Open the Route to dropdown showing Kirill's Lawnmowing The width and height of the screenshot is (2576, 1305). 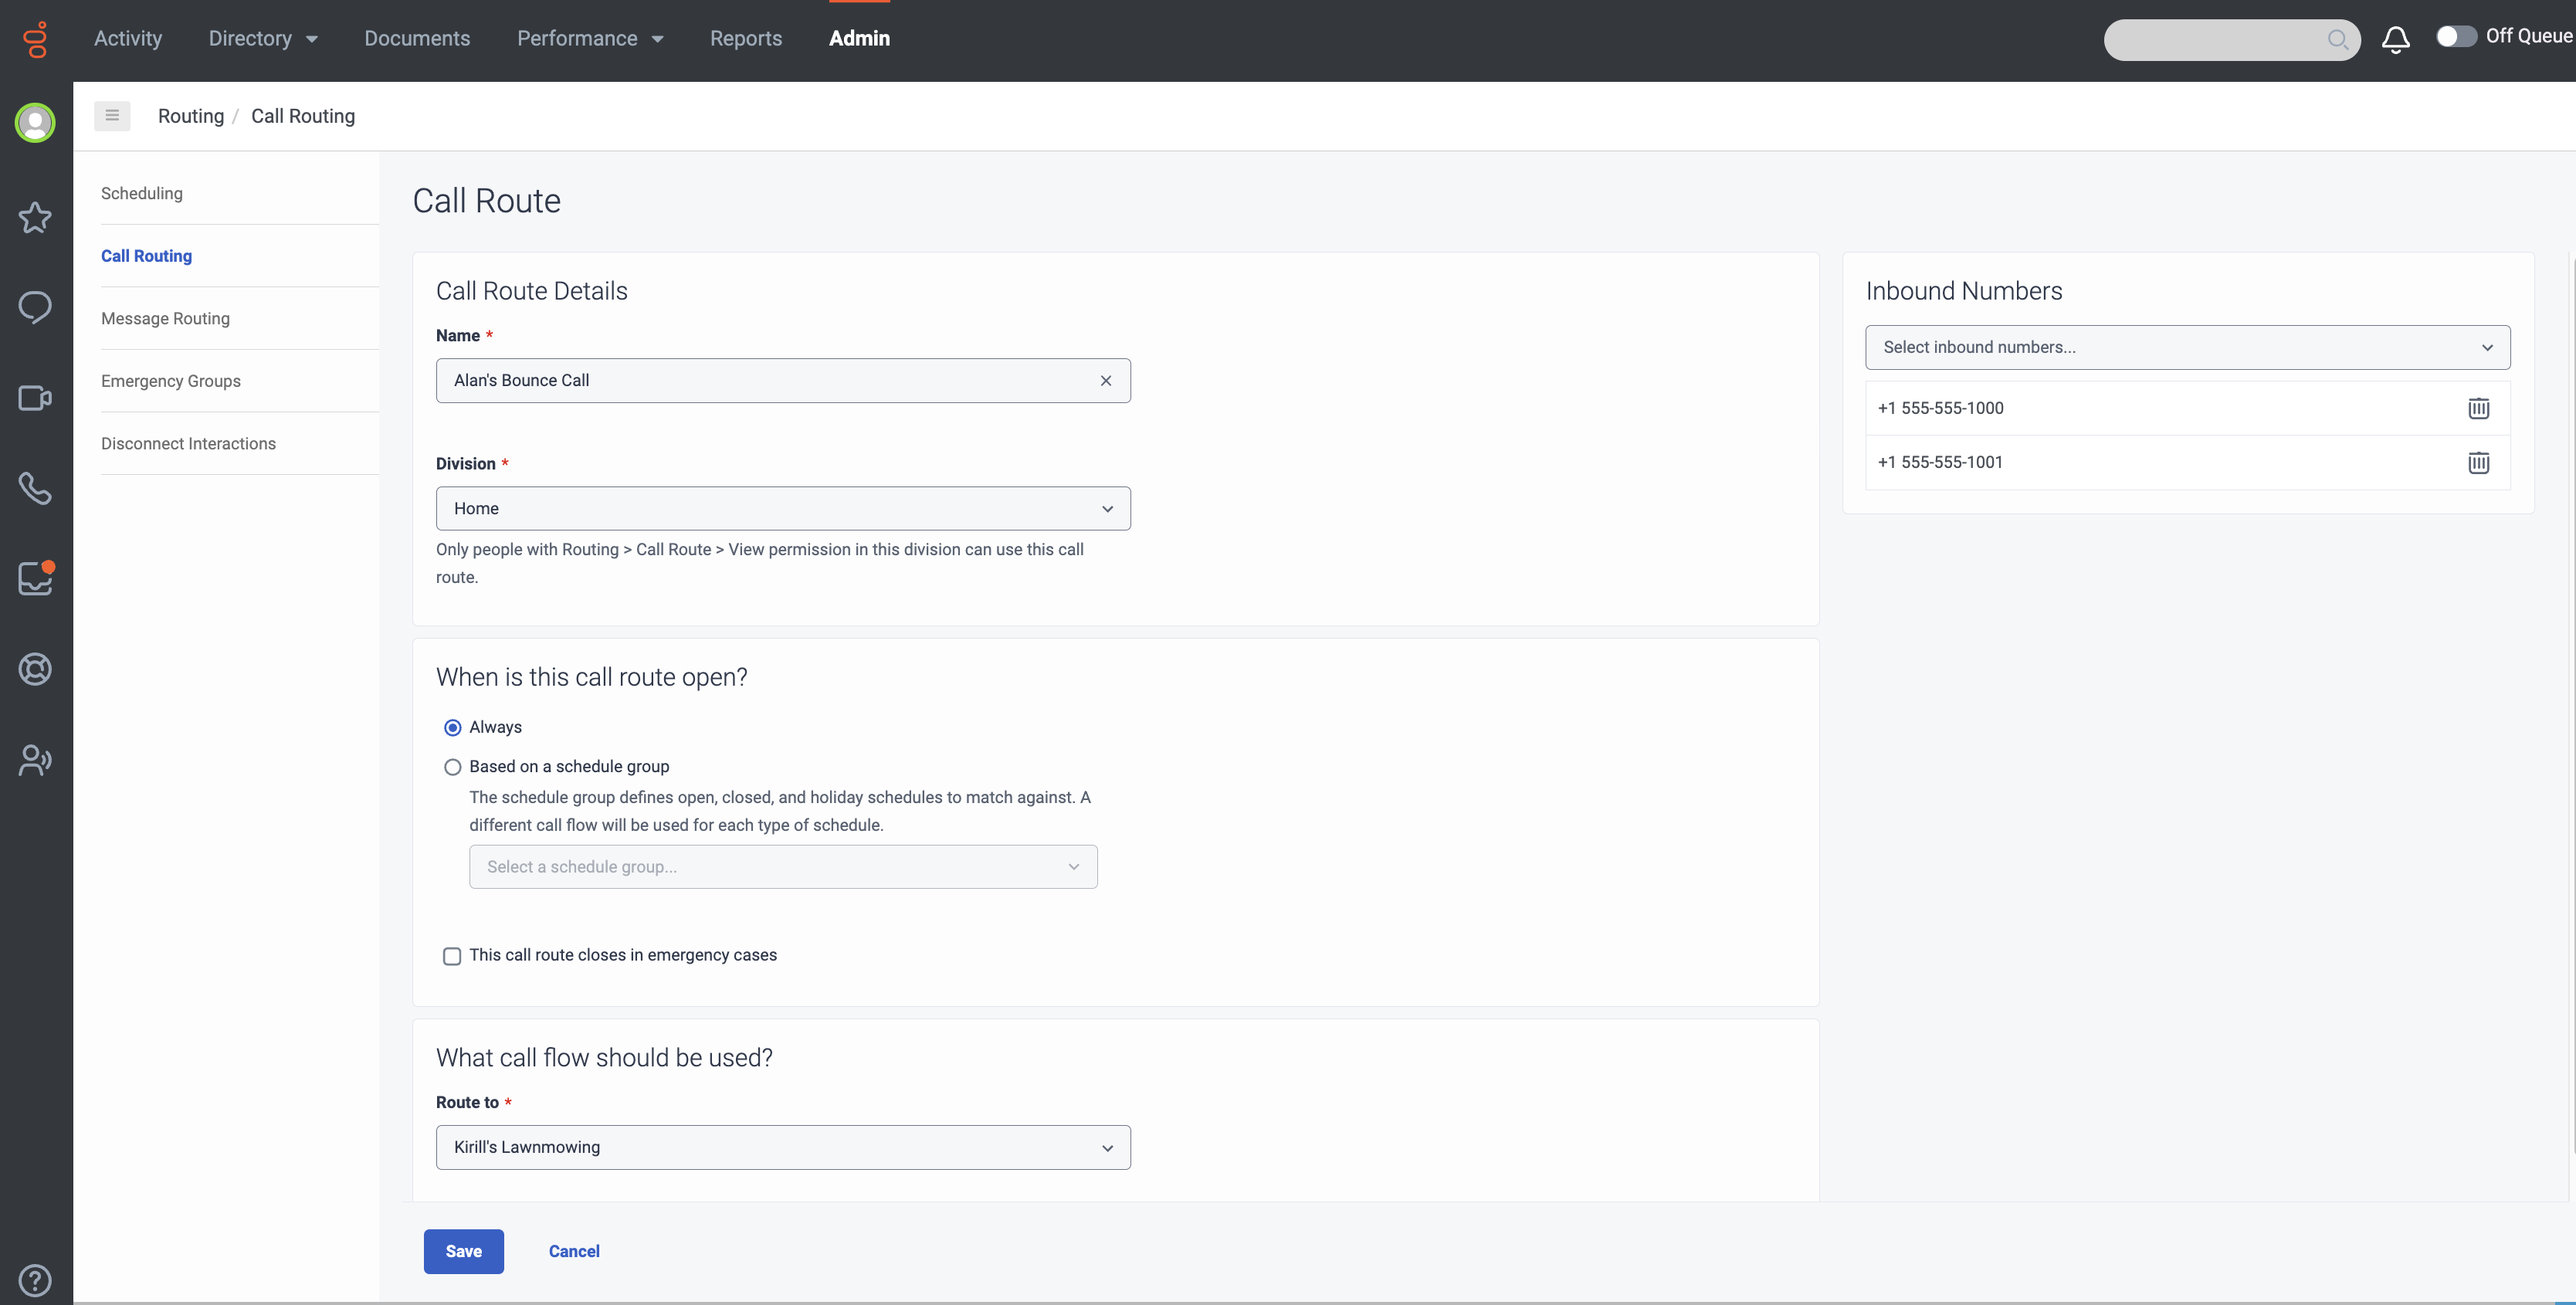point(783,1147)
